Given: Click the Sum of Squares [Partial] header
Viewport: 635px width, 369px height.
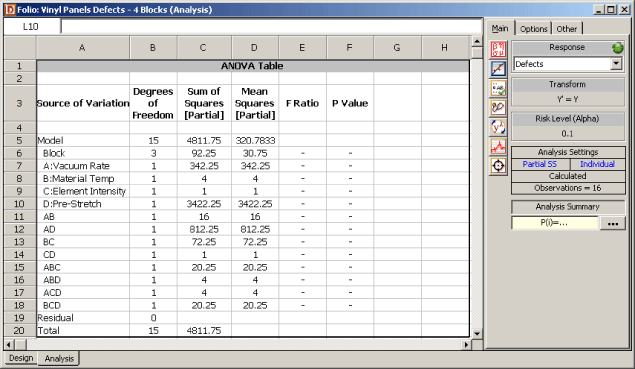Looking at the screenshot, I should 204,103.
